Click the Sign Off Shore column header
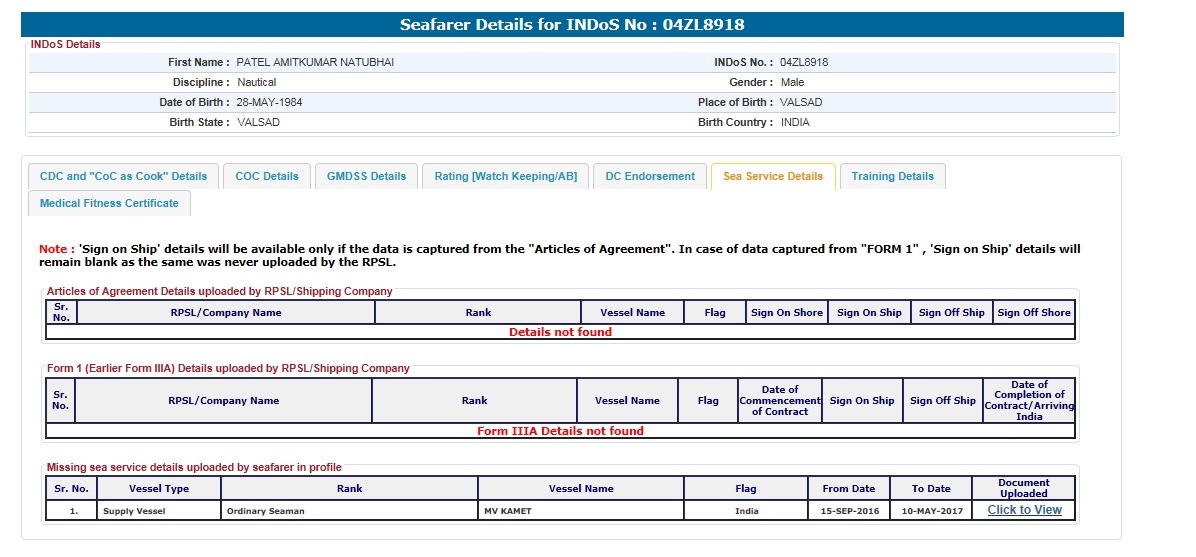 tap(1033, 313)
